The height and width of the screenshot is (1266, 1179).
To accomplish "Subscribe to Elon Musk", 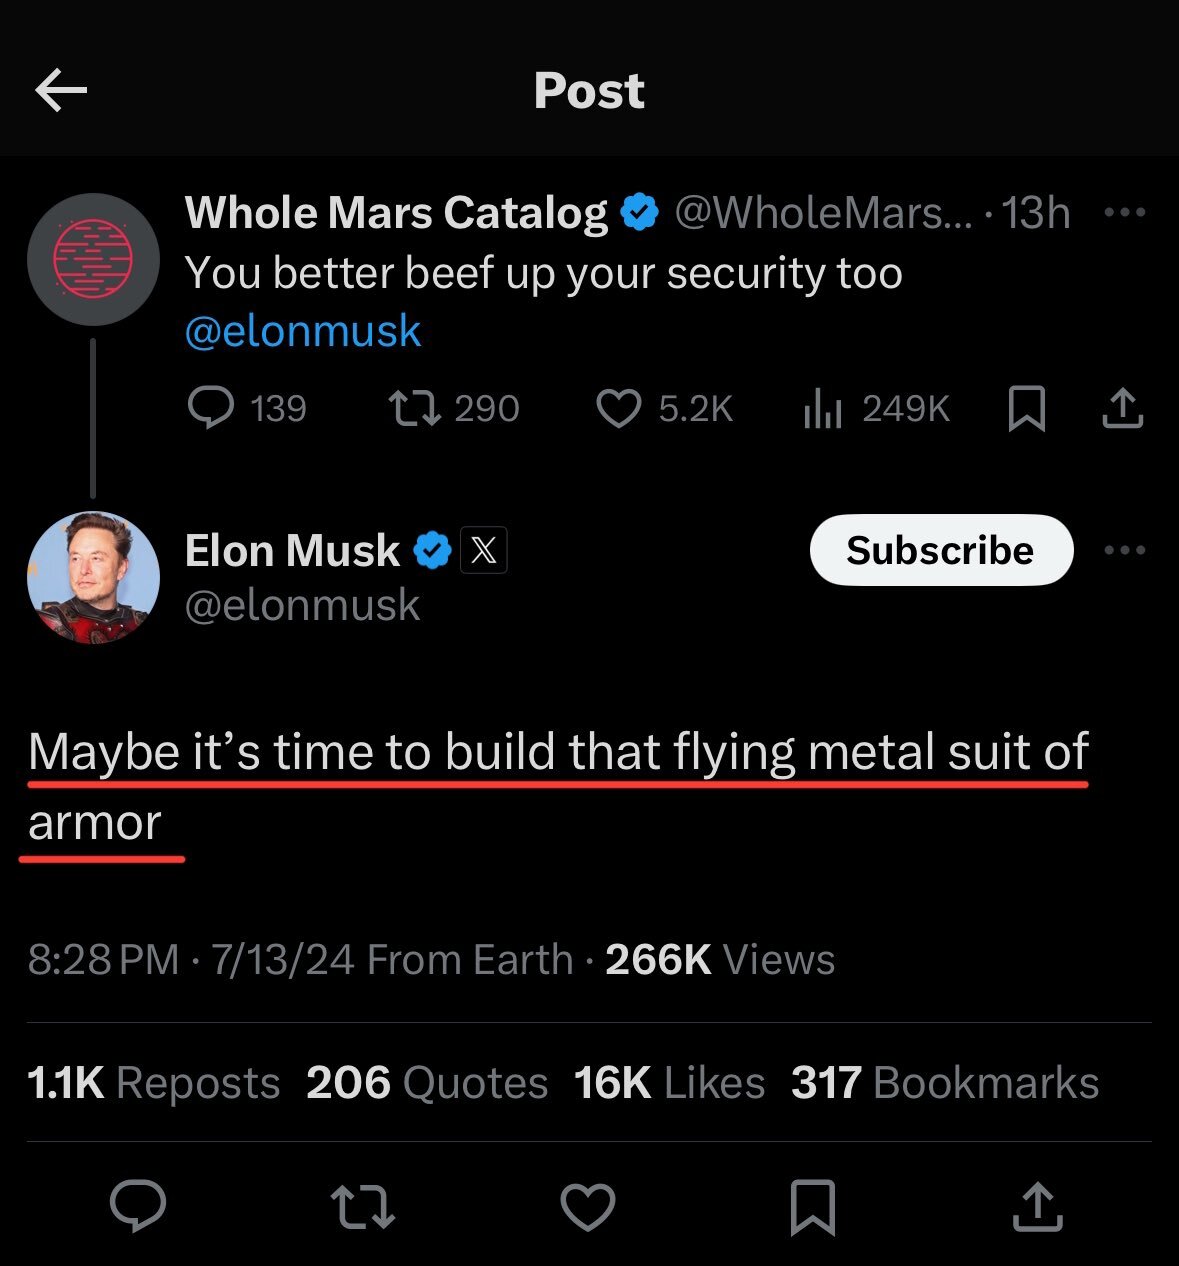I will click(x=940, y=550).
